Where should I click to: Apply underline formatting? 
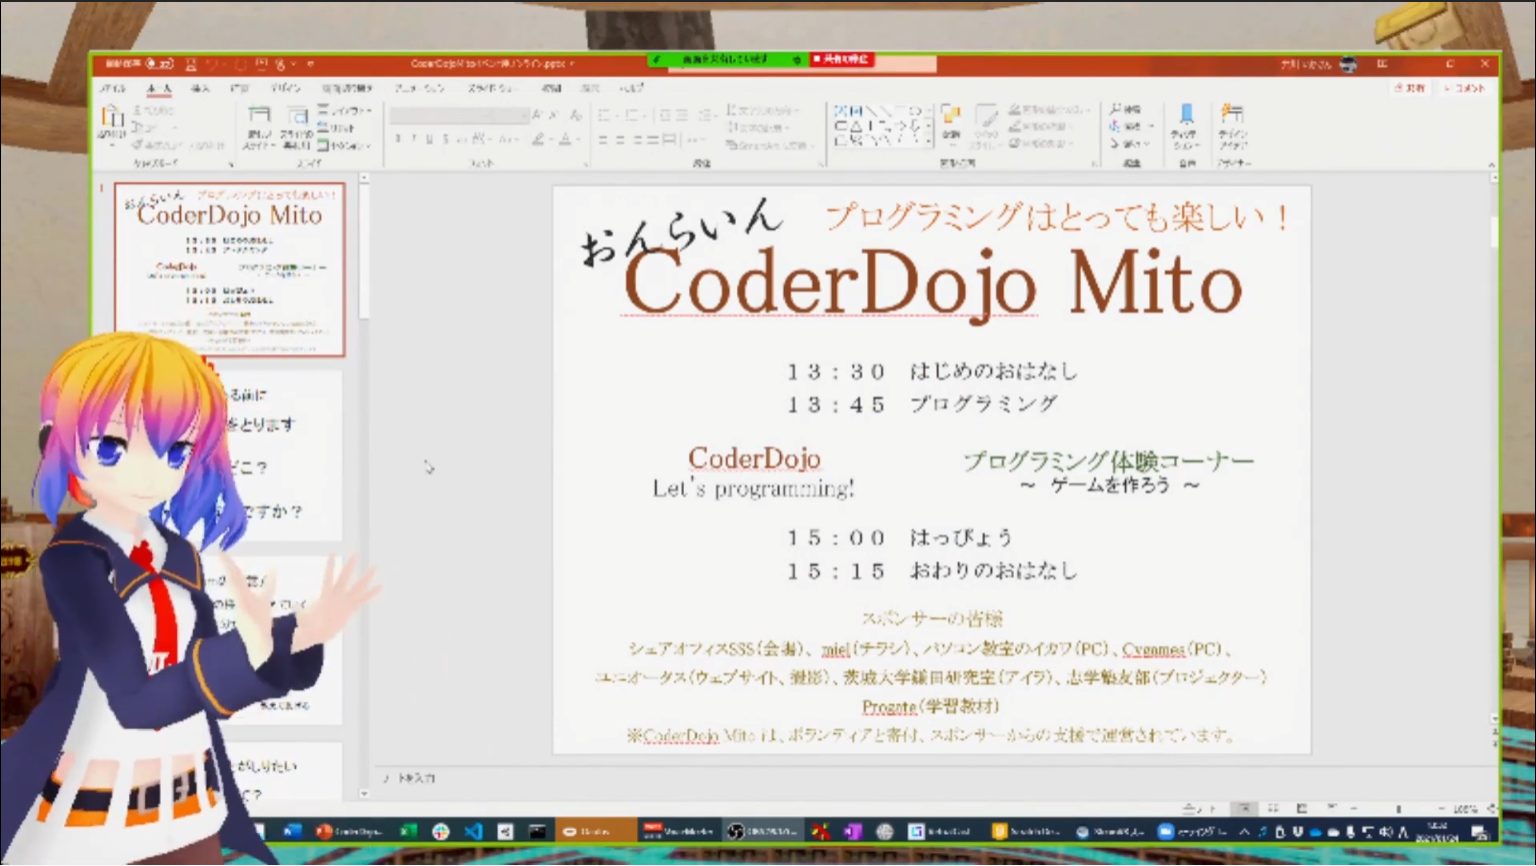click(430, 139)
